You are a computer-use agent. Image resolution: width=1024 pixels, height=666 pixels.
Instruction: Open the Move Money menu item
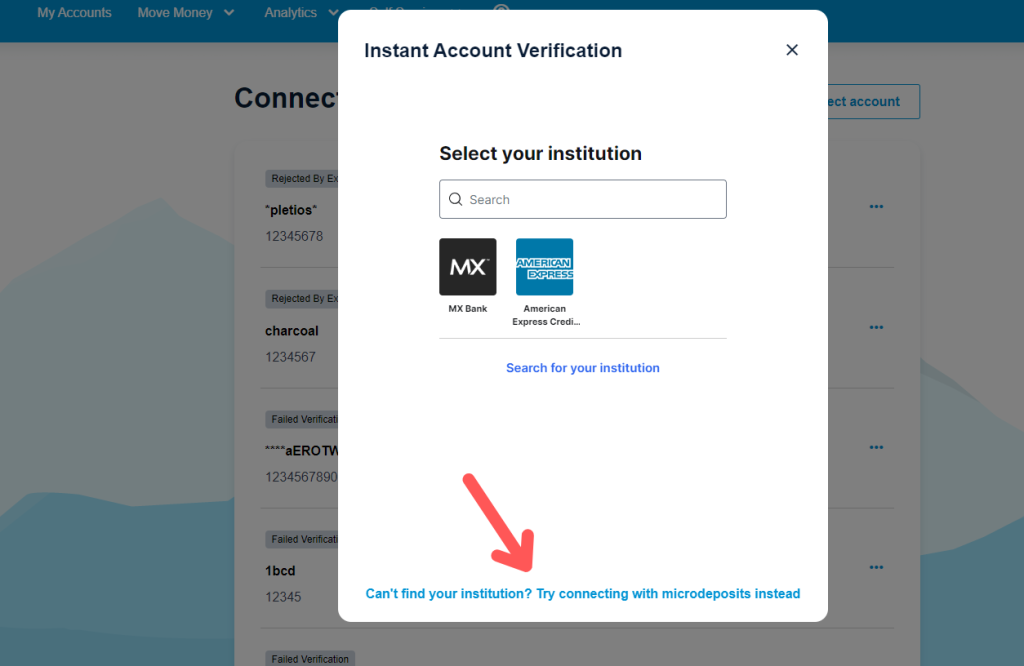pos(175,12)
